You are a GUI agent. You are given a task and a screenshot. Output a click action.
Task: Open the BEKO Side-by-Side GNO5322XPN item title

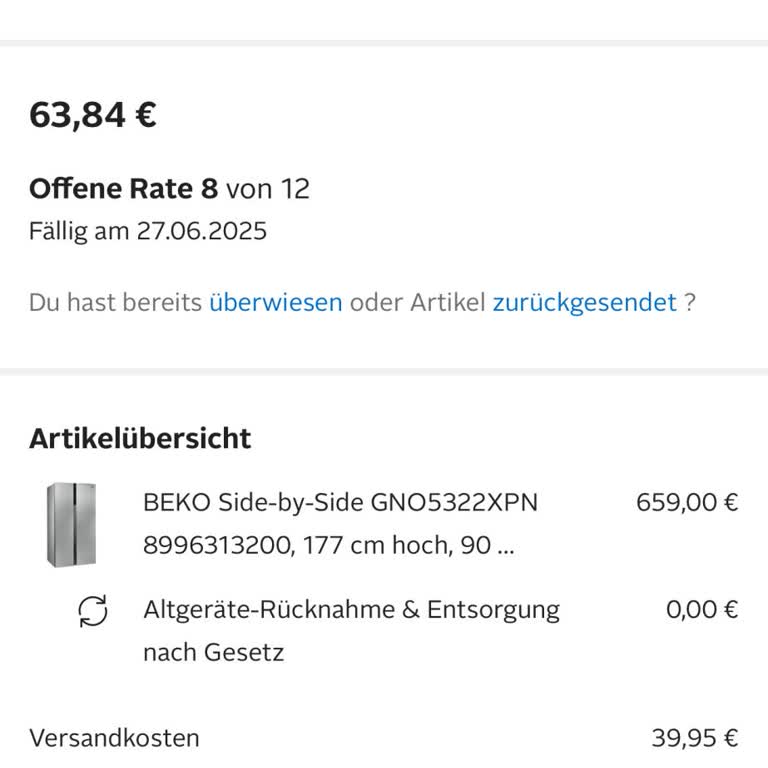340,502
